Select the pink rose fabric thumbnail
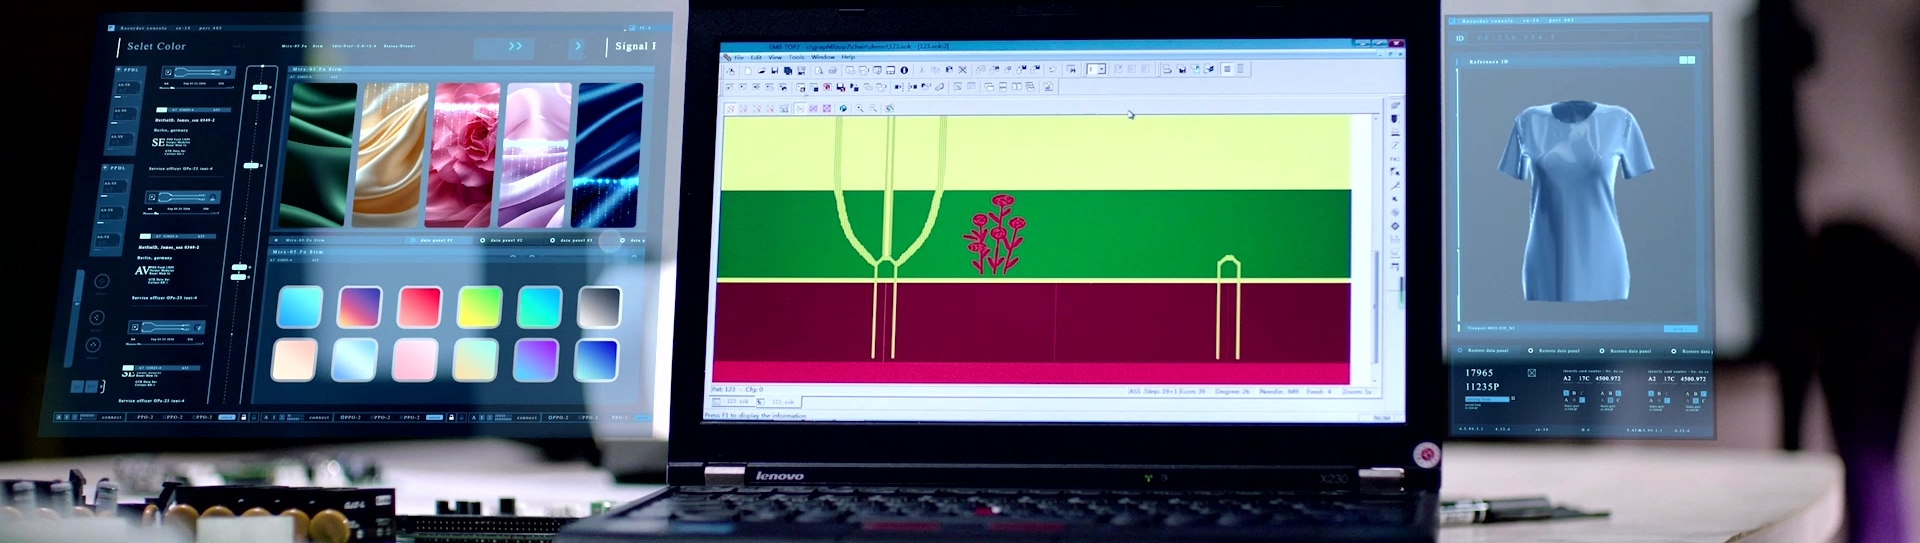 464,155
